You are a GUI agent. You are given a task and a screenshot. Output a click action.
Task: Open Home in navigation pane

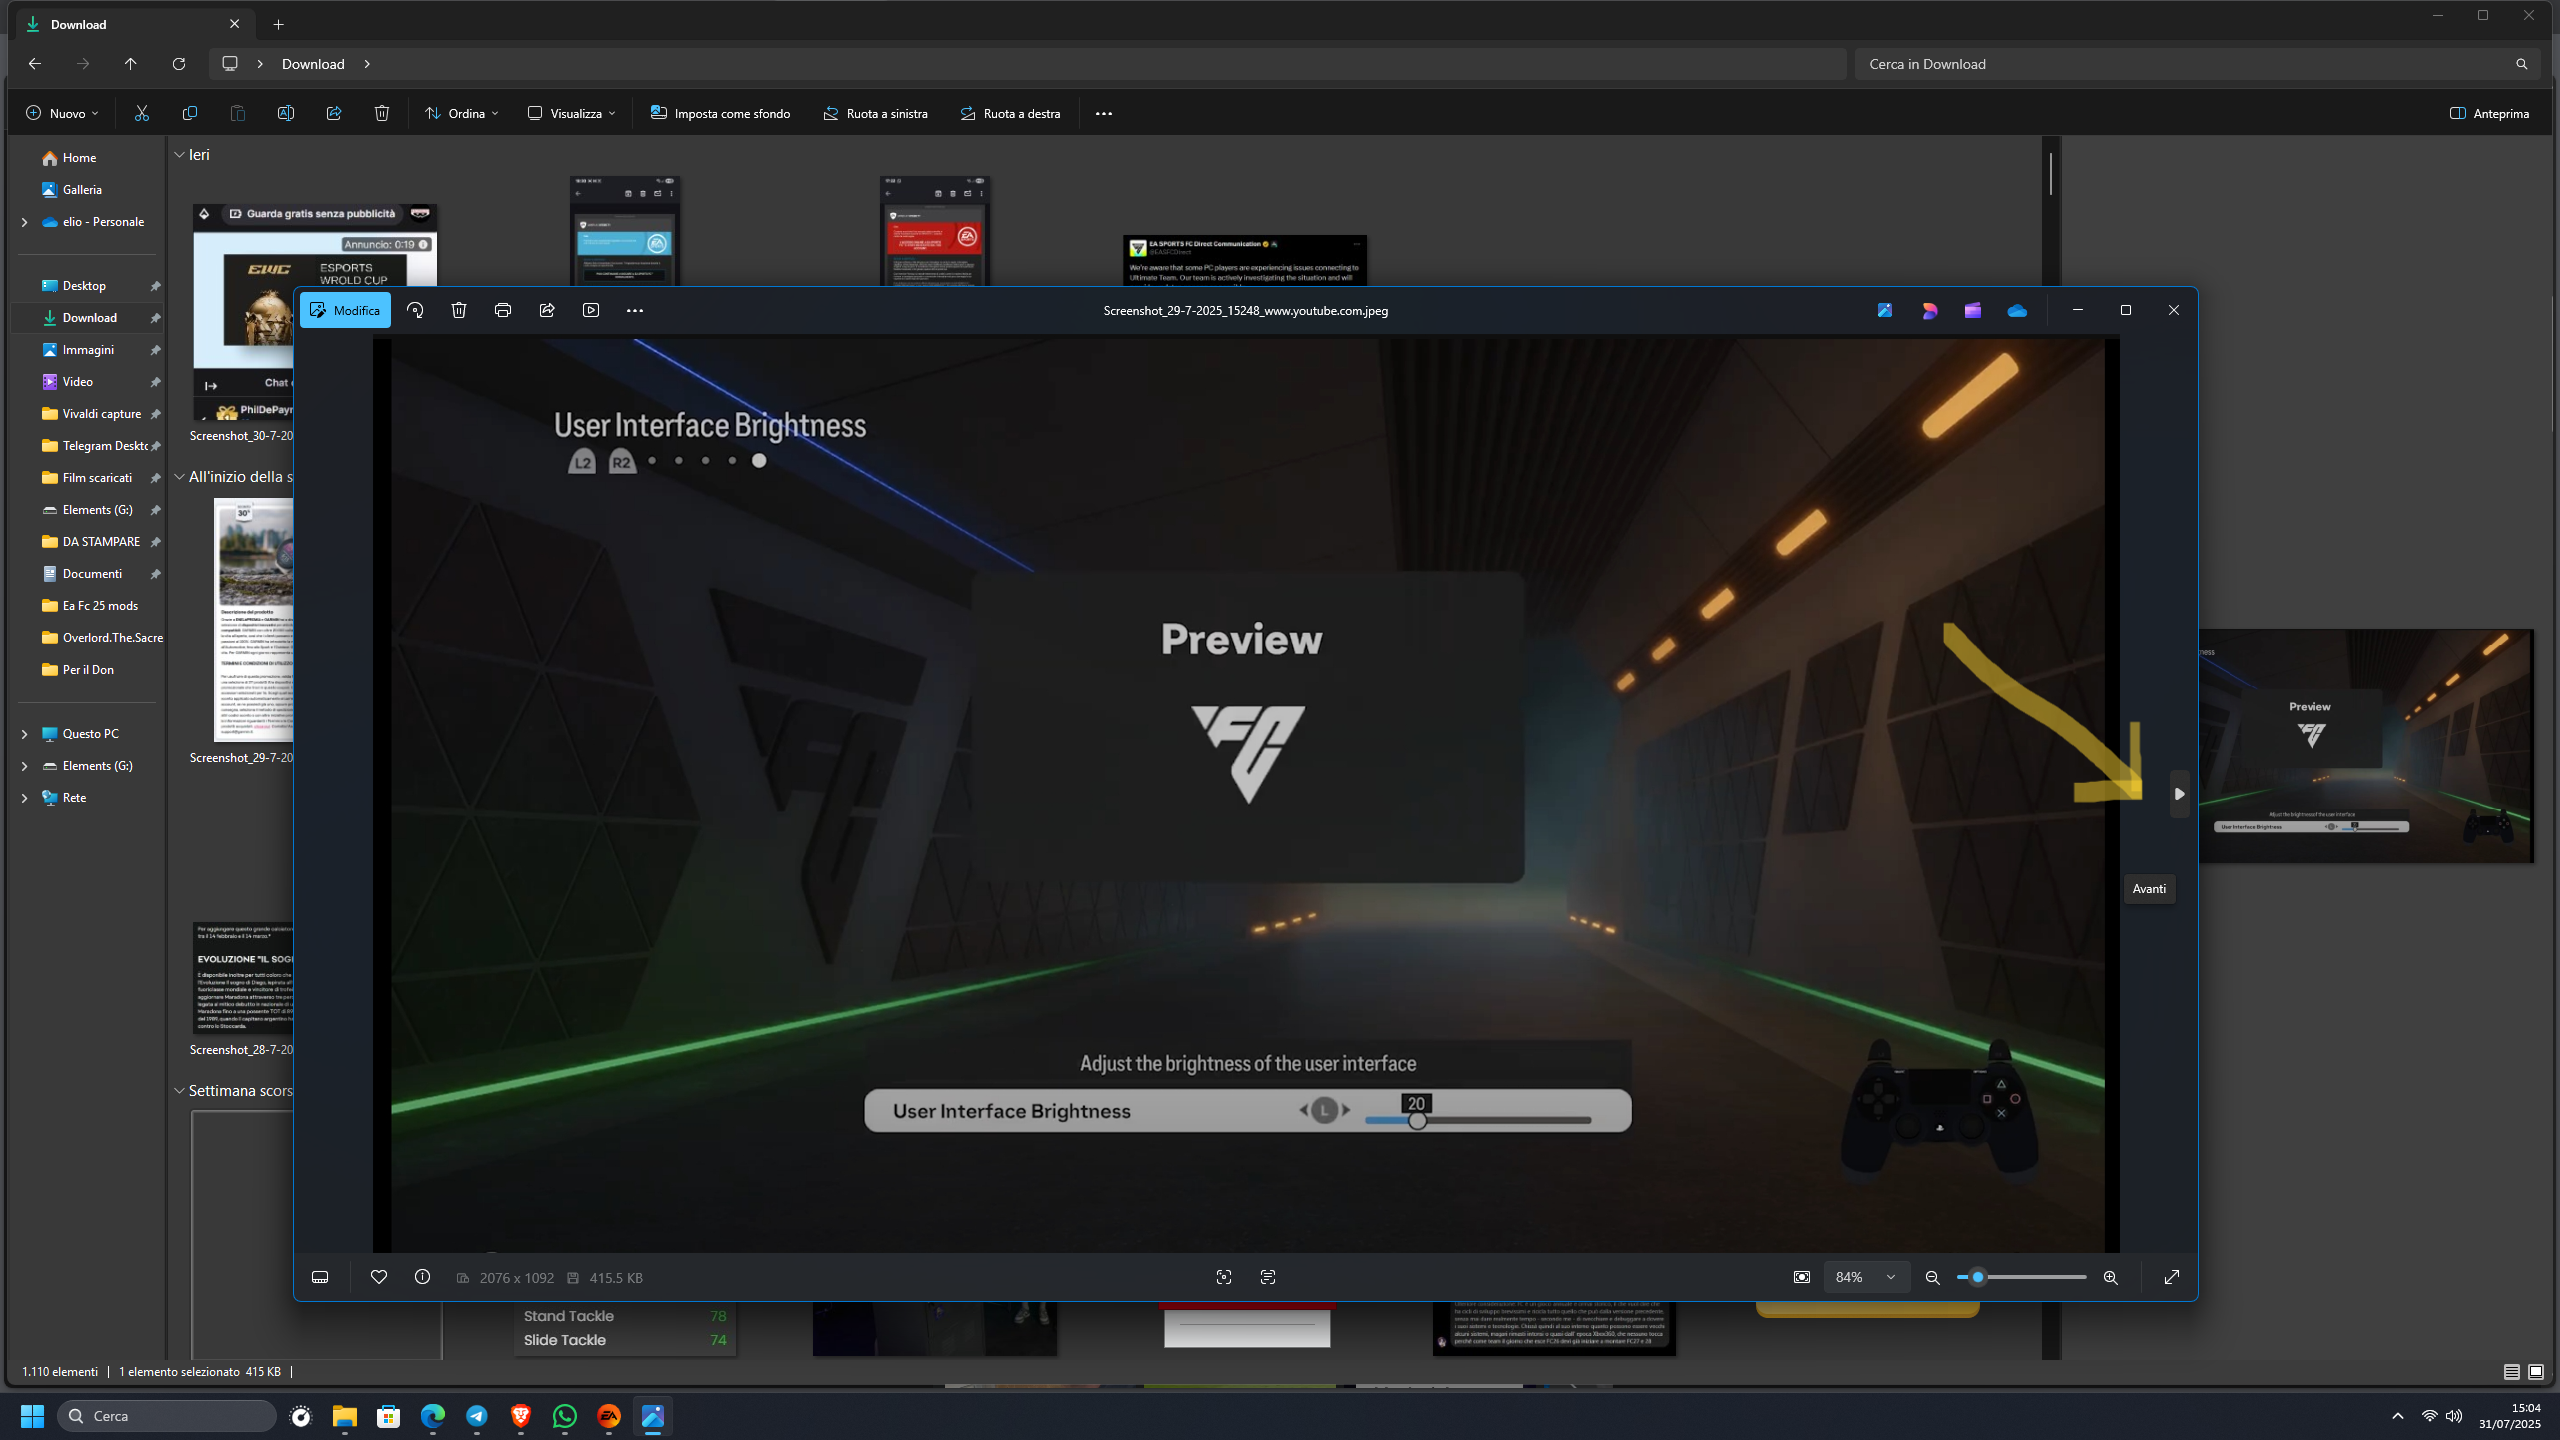79,157
